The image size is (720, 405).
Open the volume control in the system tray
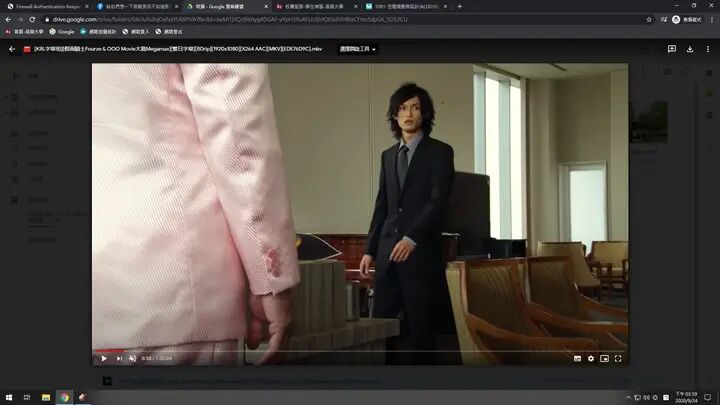coord(646,398)
